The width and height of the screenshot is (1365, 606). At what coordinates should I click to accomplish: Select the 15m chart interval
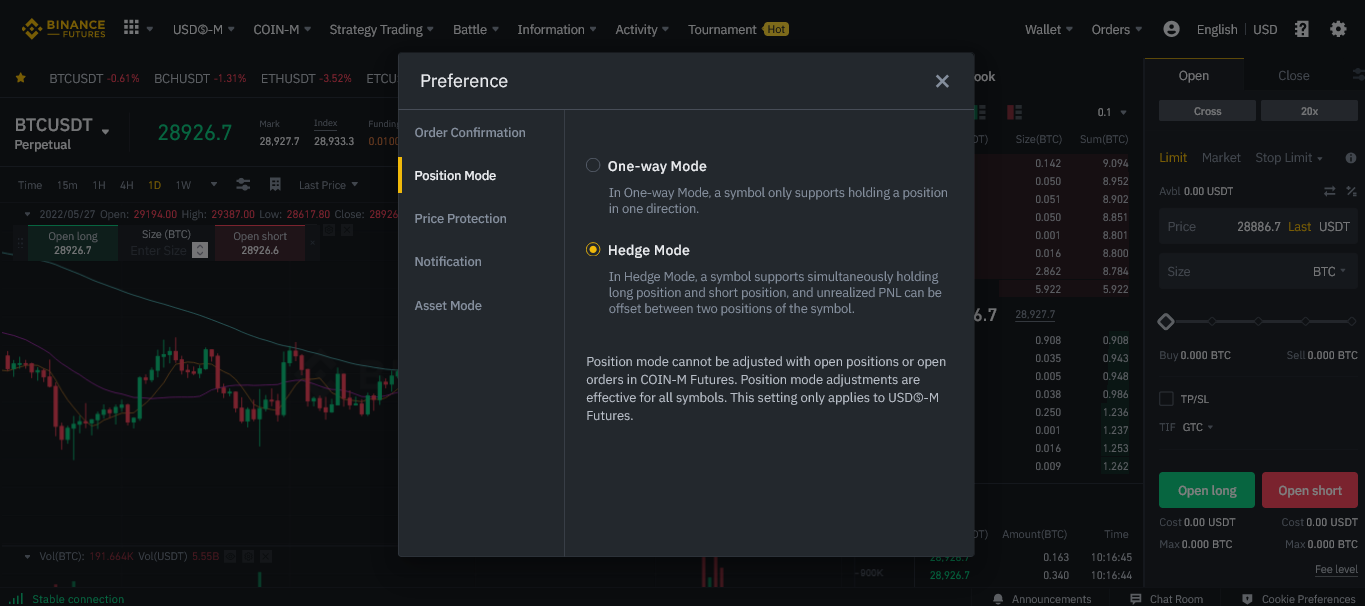tap(67, 185)
